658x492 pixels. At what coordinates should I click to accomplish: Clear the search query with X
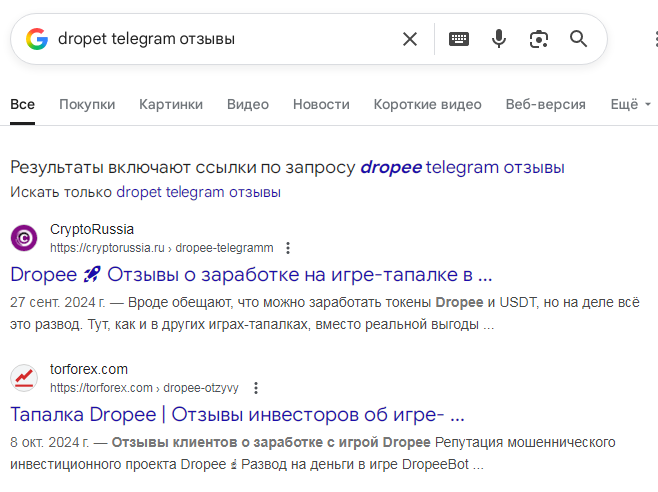coord(410,39)
